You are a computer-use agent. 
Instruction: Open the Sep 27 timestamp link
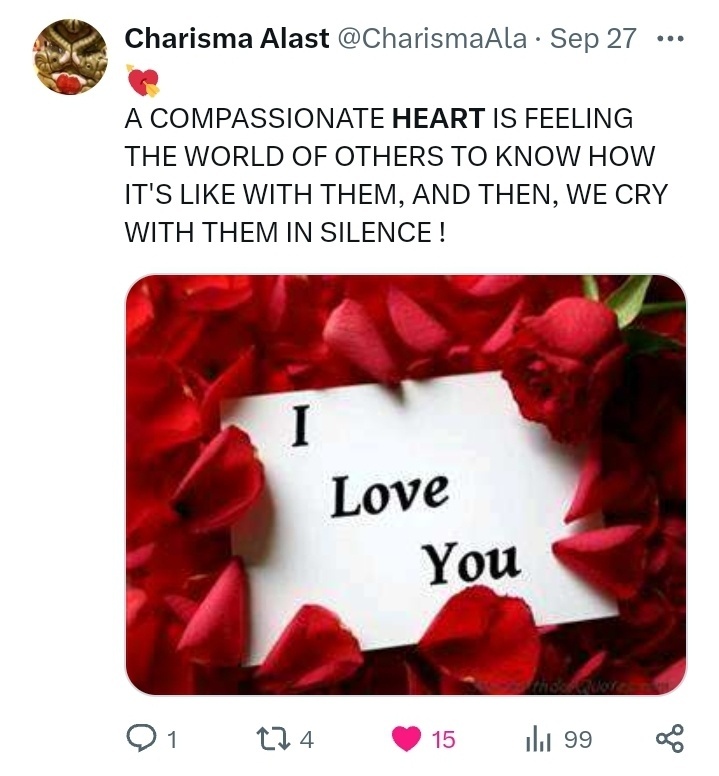(593, 39)
